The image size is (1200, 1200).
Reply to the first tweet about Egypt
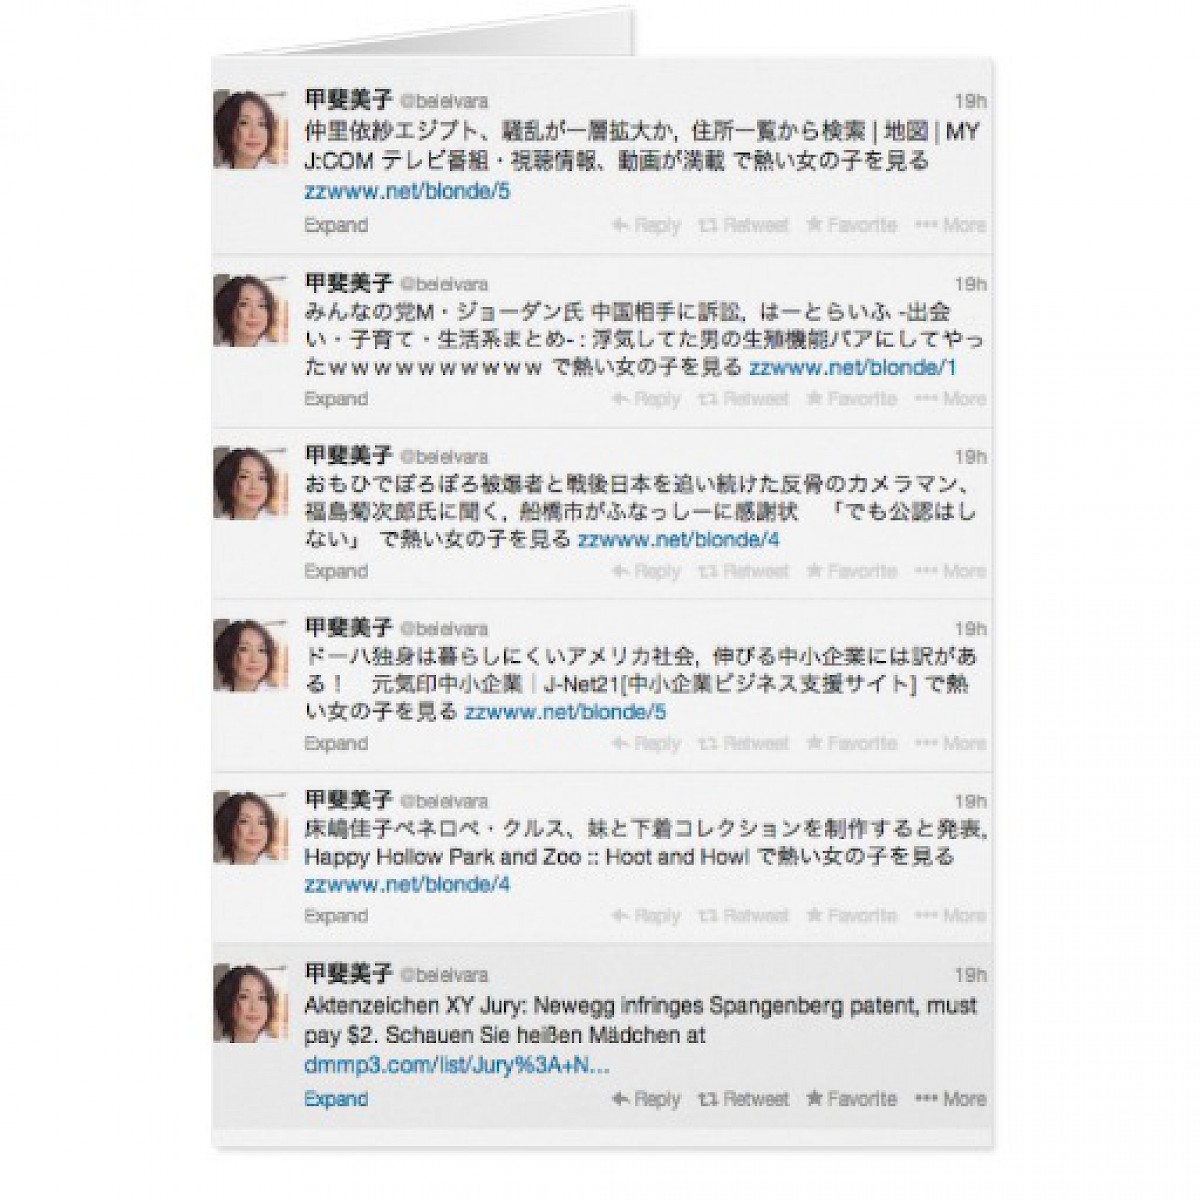[646, 226]
